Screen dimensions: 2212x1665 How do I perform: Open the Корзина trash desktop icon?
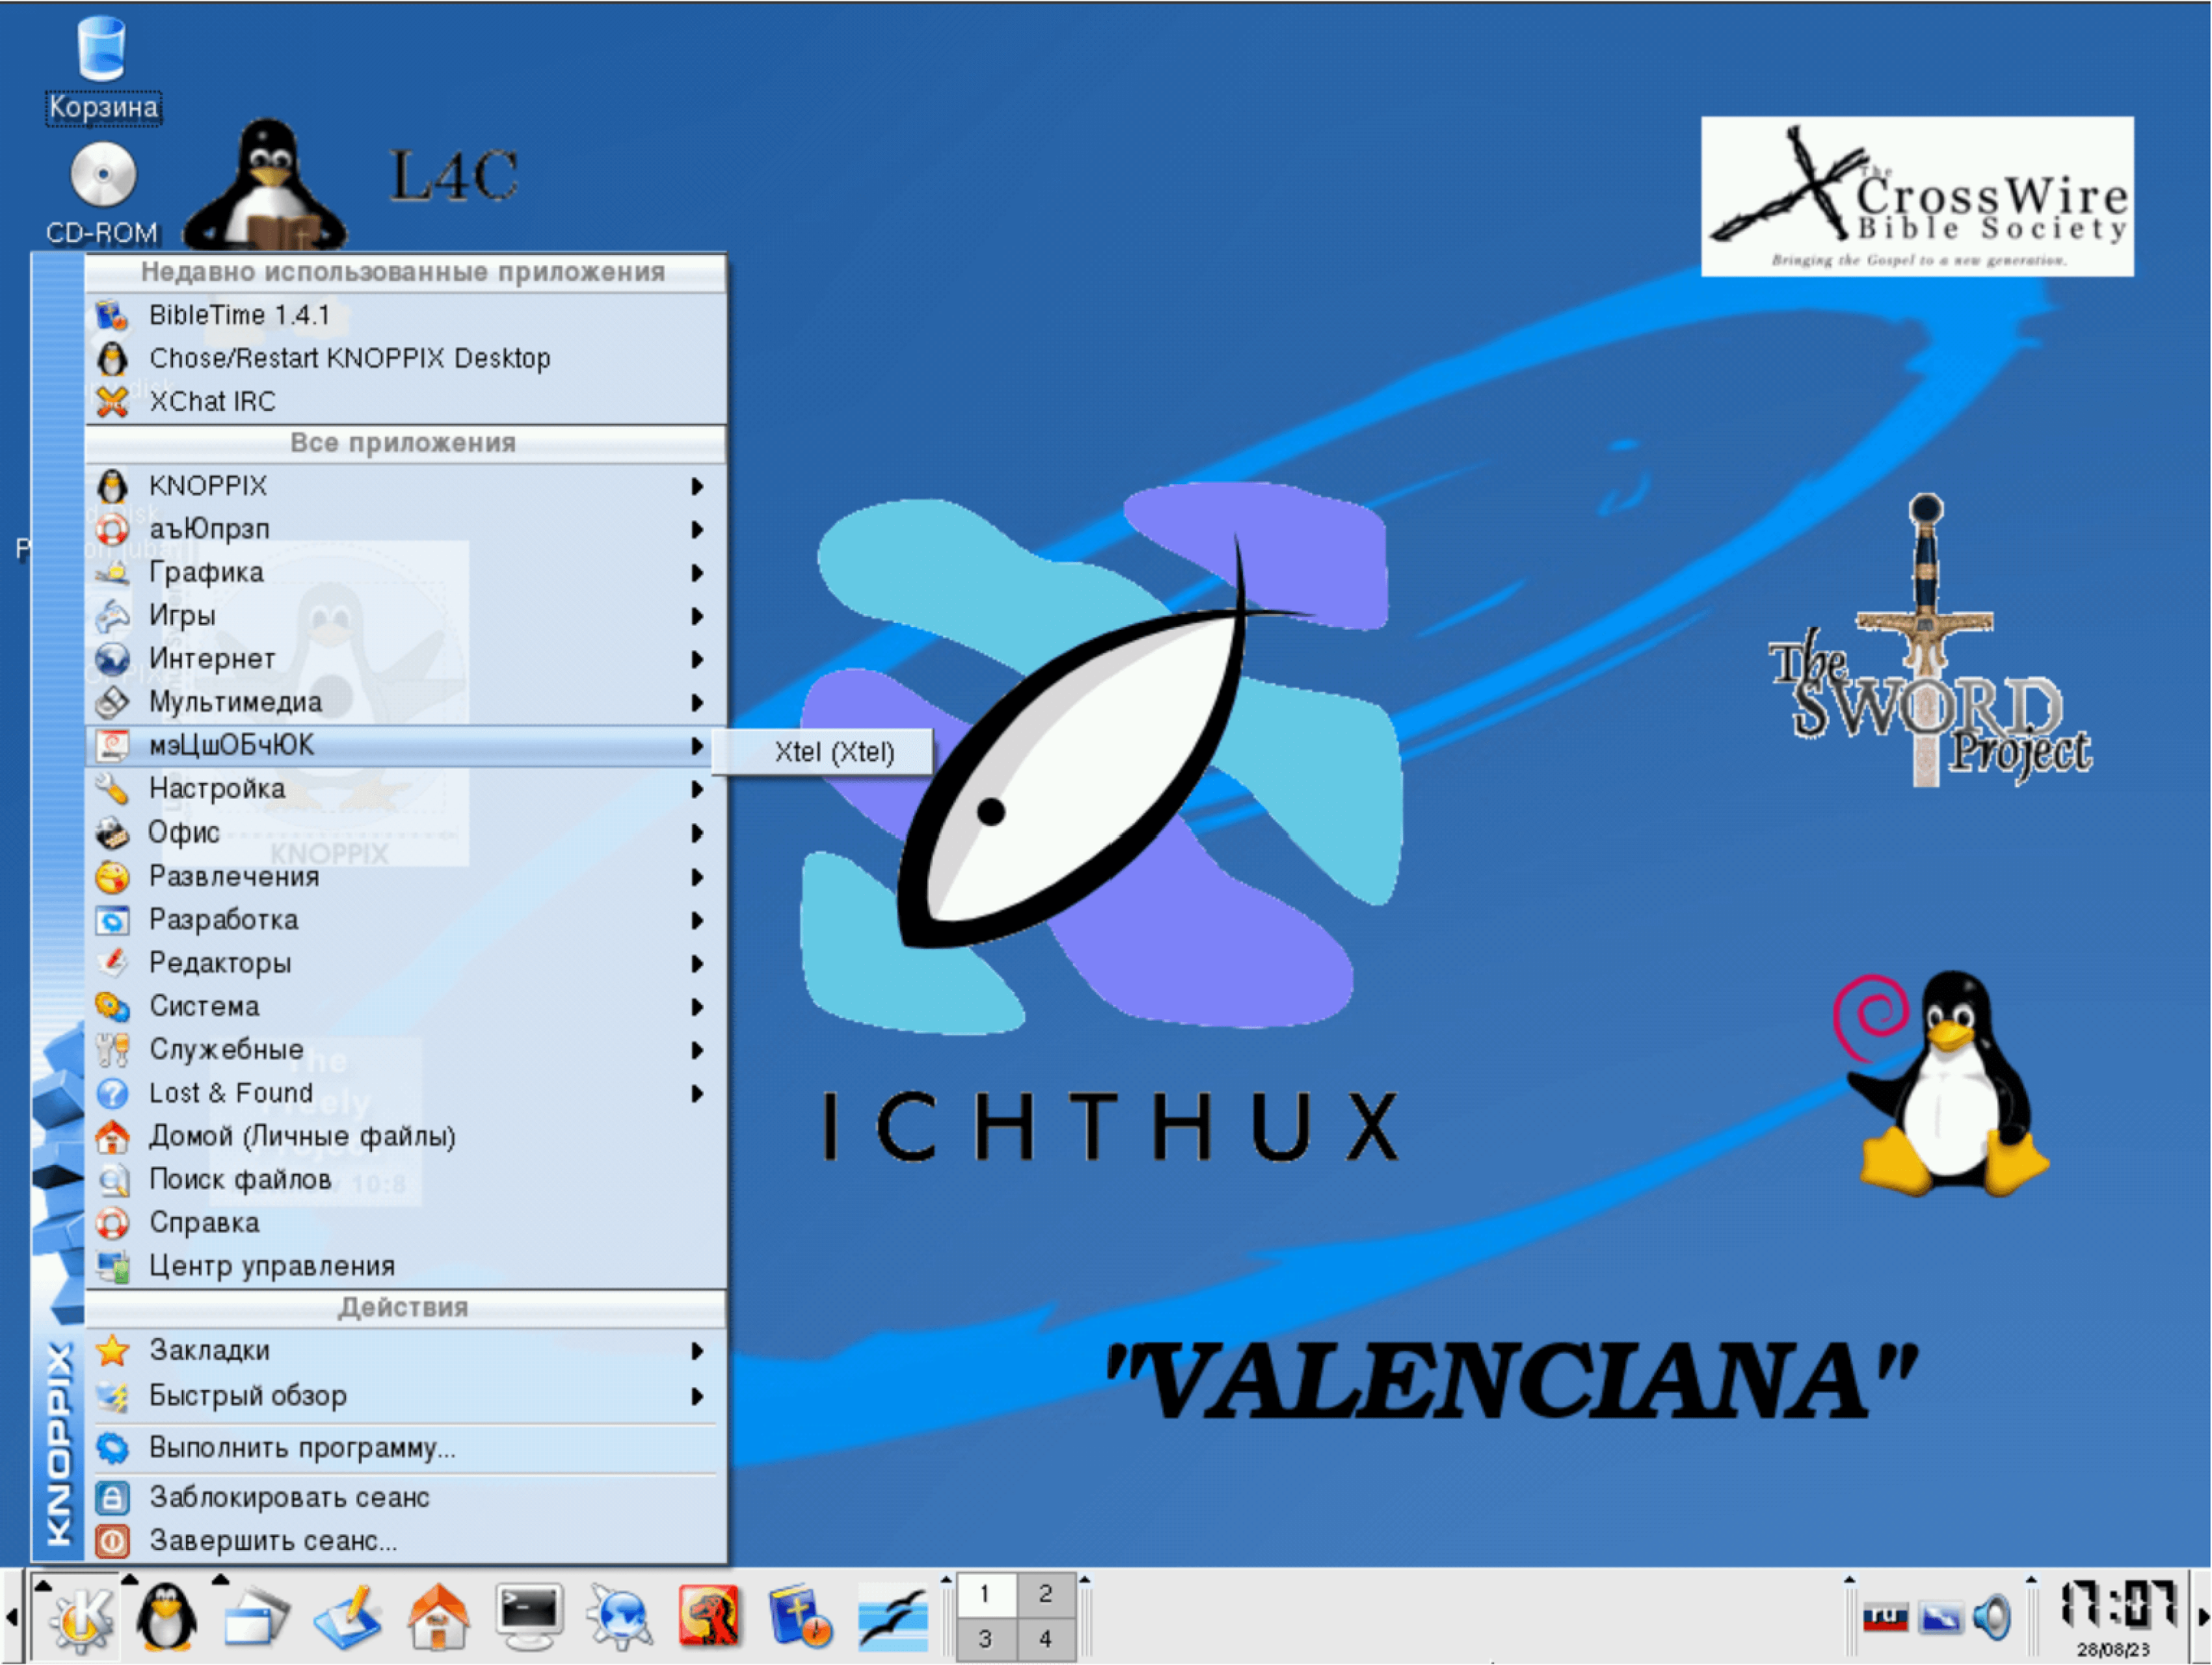click(102, 70)
